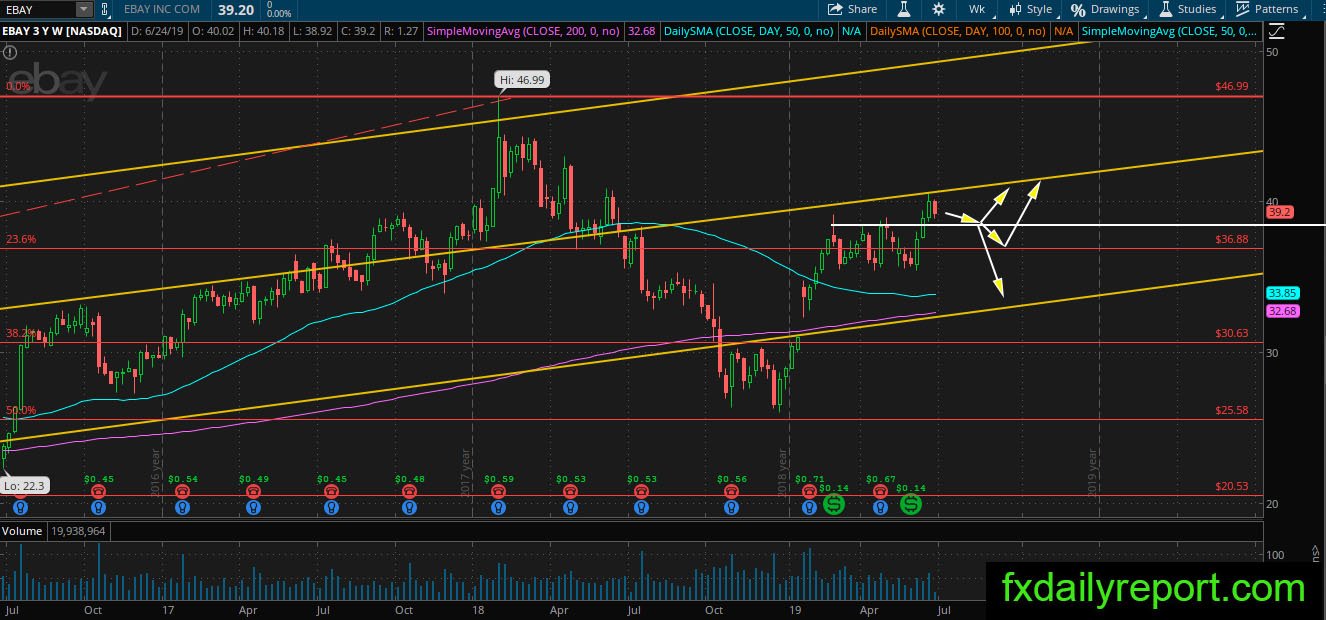Click earnings bulb icon below $0.48
The width and height of the screenshot is (1326, 620).
point(408,507)
